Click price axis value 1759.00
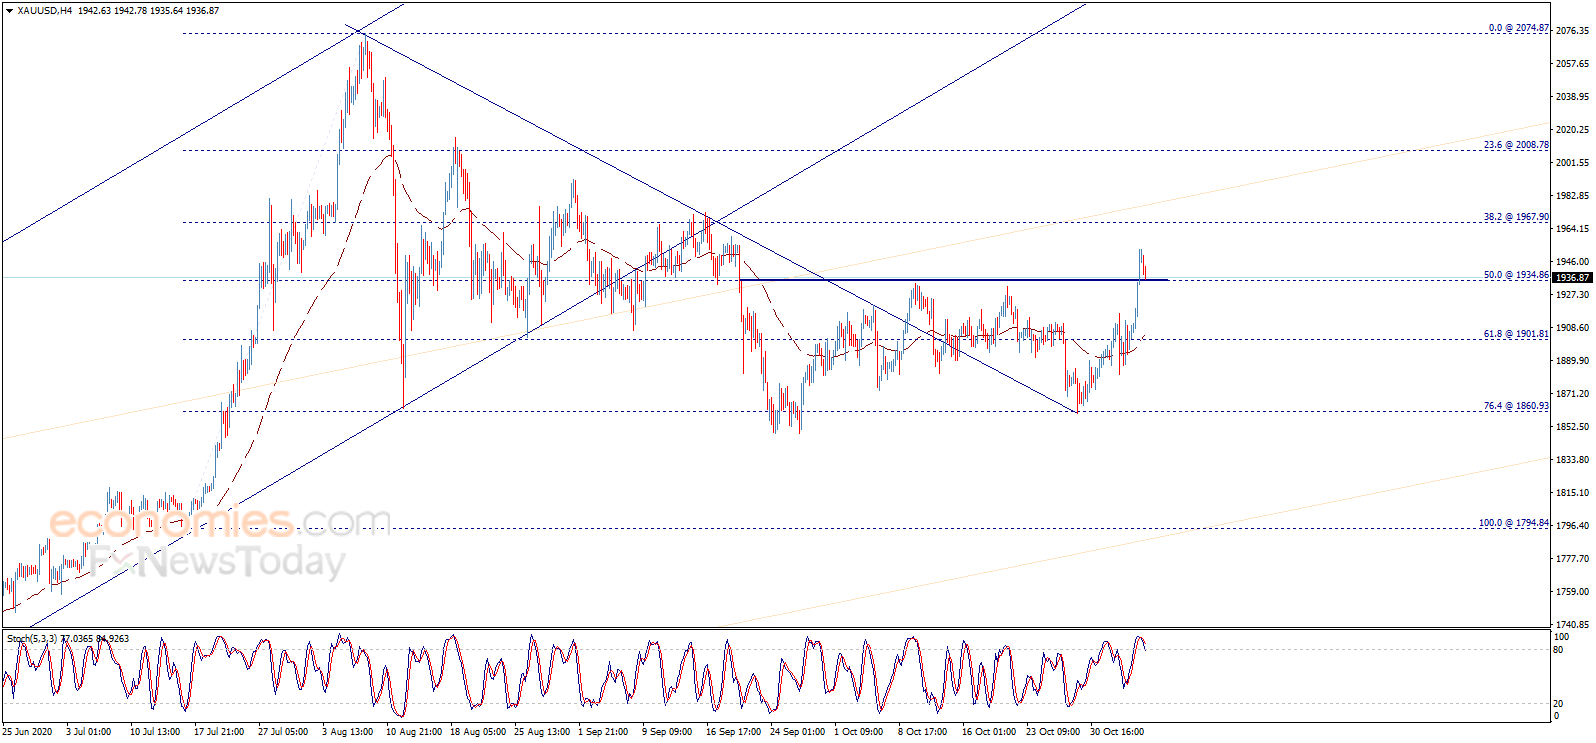The height and width of the screenshot is (743, 1596). coord(1572,592)
